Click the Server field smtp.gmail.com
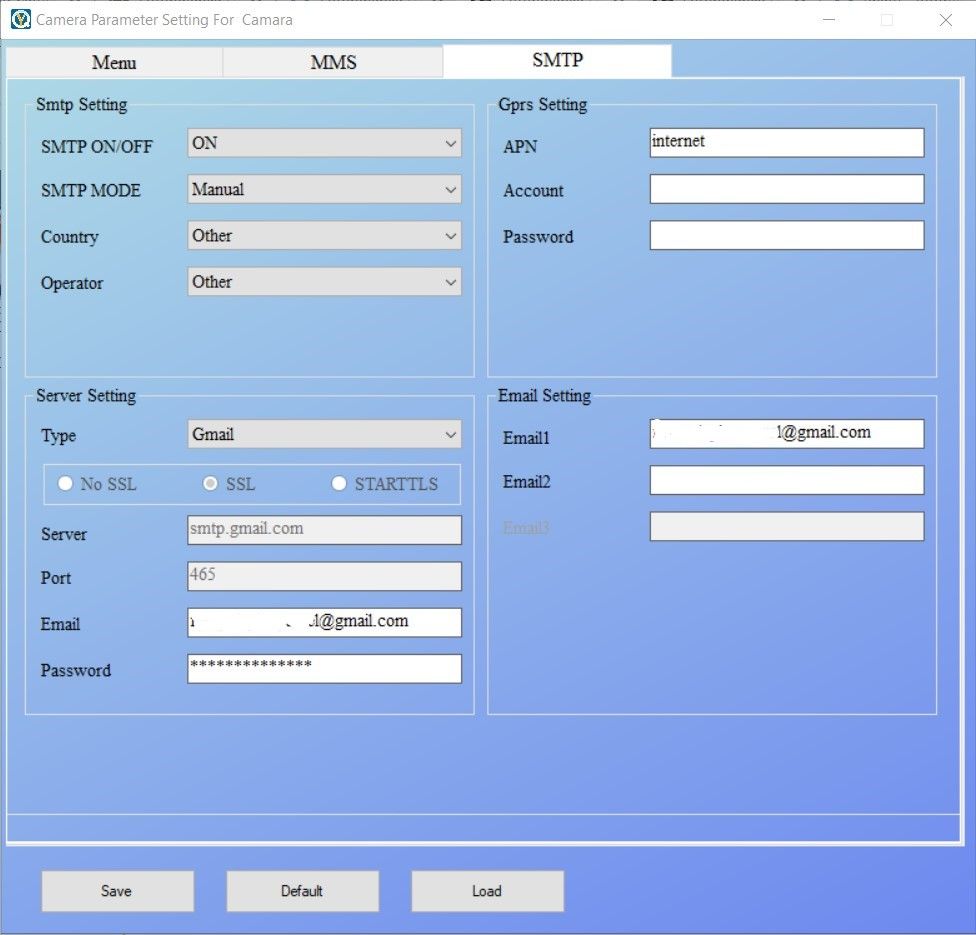976x935 pixels. (x=324, y=530)
